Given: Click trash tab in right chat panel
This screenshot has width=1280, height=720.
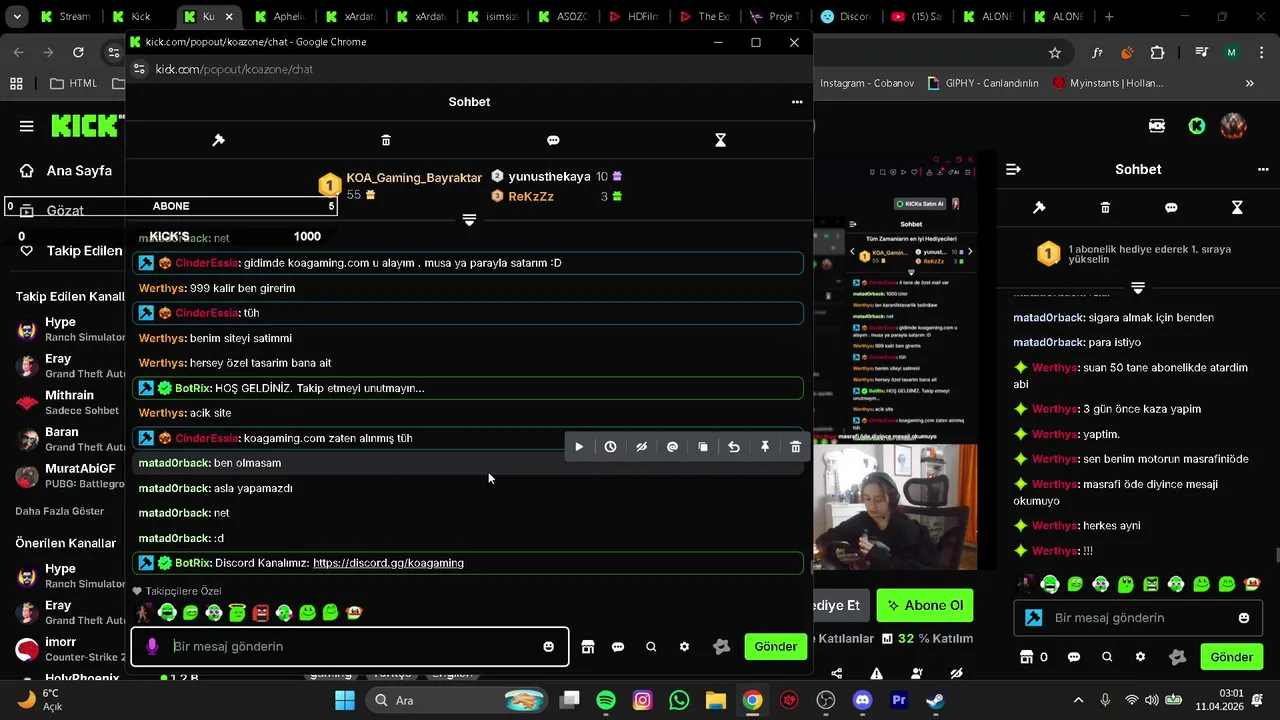Looking at the screenshot, I should (1105, 208).
